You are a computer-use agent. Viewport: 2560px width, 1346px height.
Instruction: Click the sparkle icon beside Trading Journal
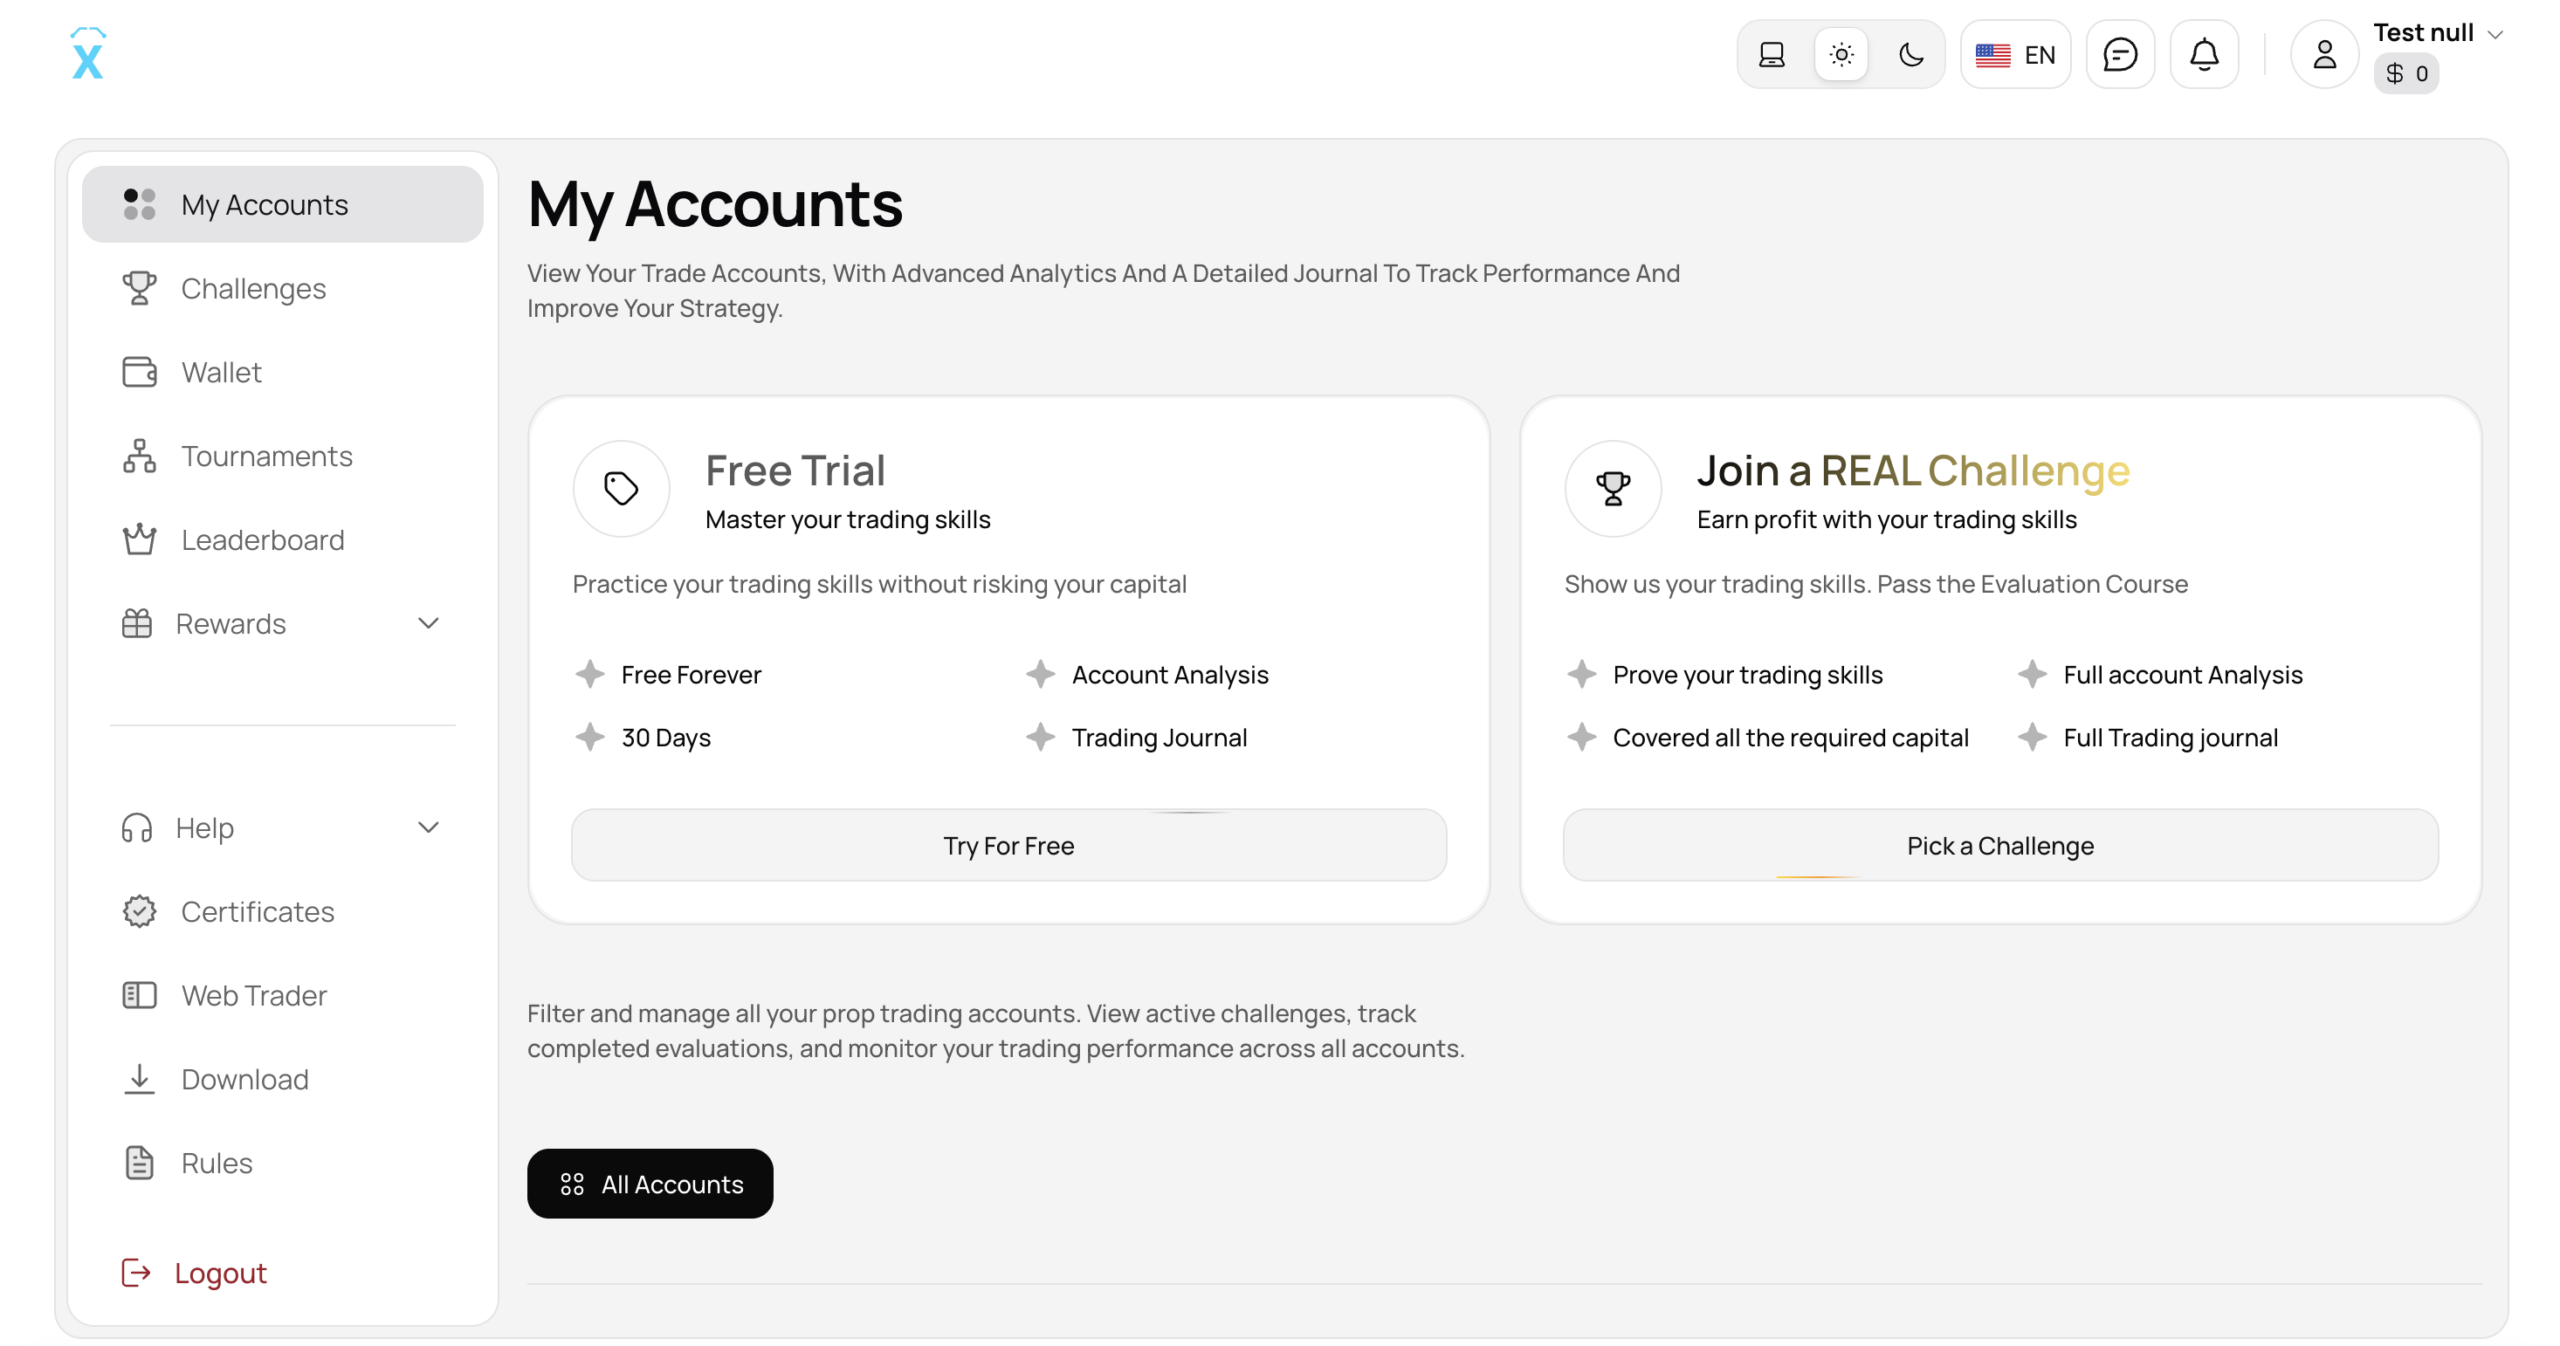(1041, 737)
